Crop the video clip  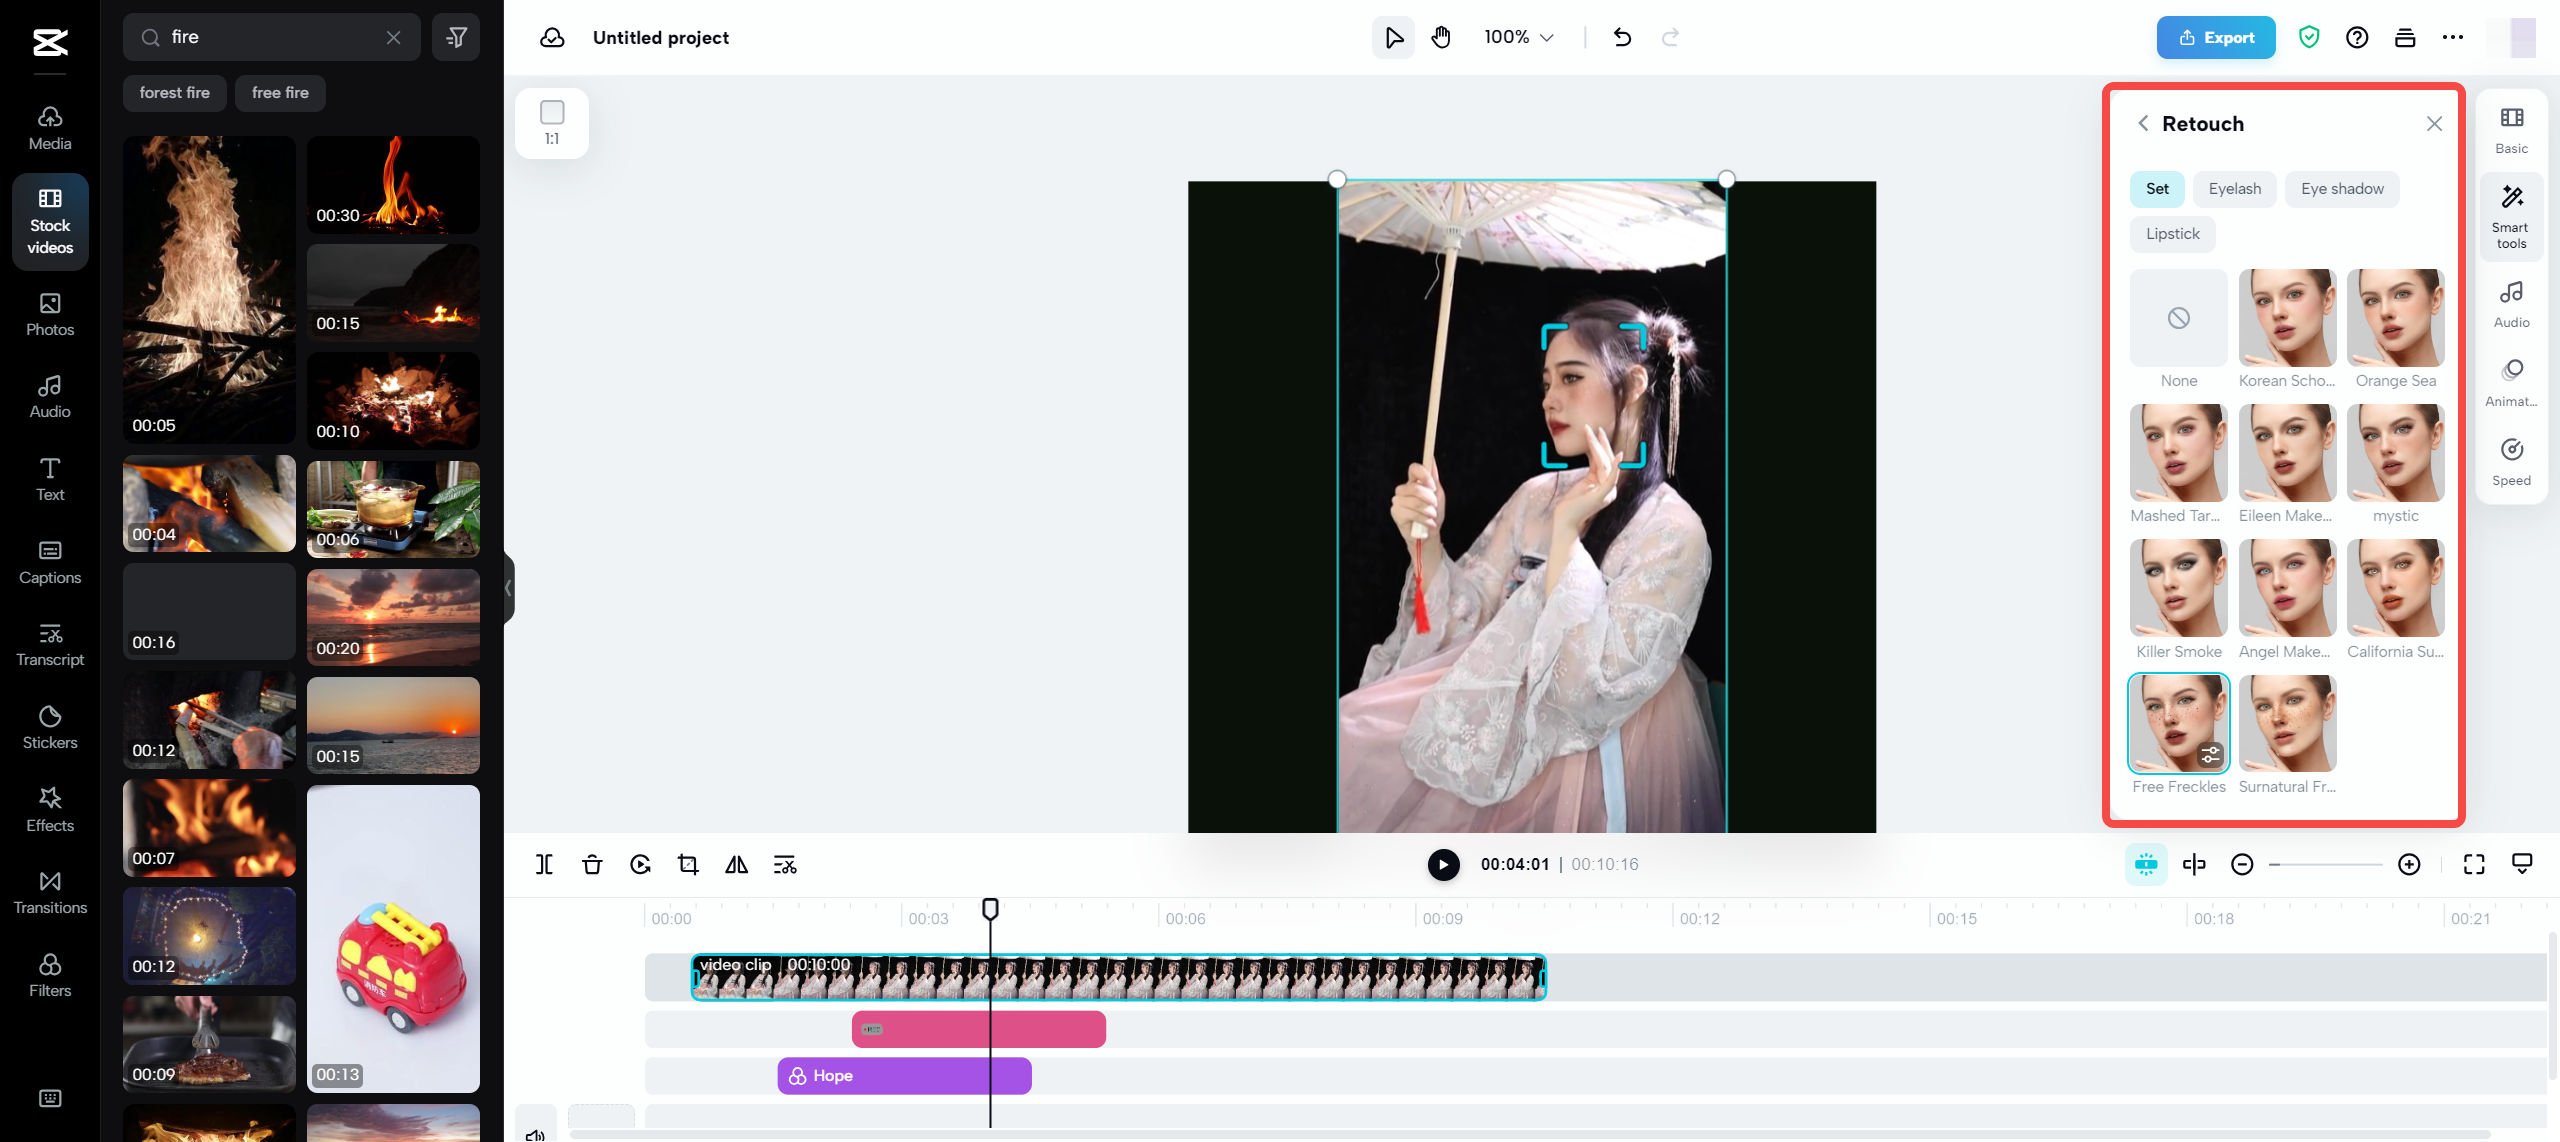[x=688, y=864]
